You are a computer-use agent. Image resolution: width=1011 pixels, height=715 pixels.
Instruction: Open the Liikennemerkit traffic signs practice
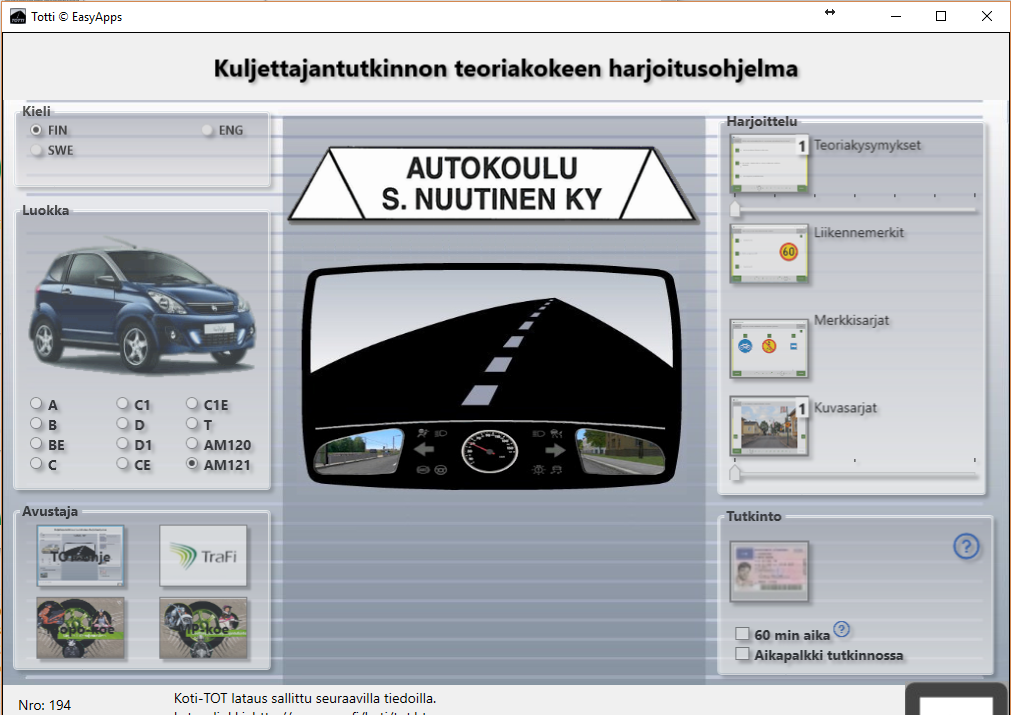(x=769, y=253)
